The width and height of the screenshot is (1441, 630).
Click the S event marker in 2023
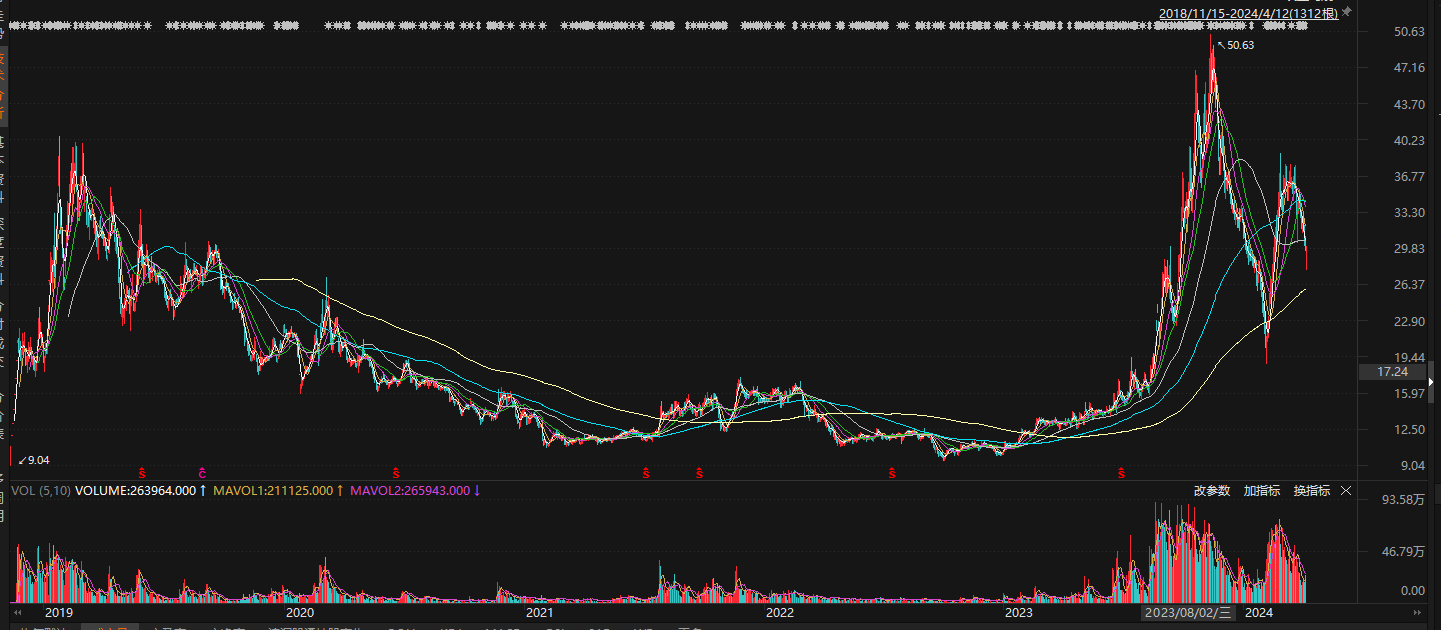pyautogui.click(x=1122, y=472)
